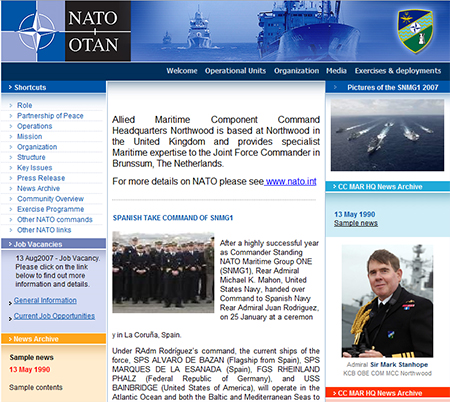Open the Partnership of Peace shortcut

[50, 116]
